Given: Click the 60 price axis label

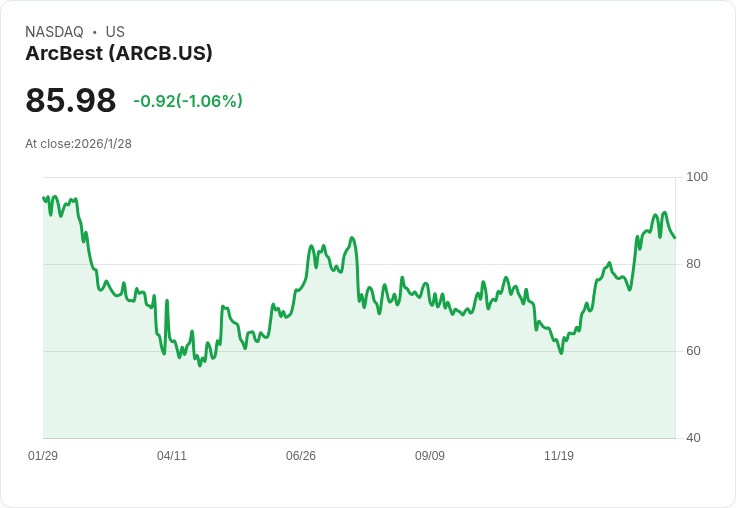Looking at the screenshot, I should pyautogui.click(x=693, y=351).
